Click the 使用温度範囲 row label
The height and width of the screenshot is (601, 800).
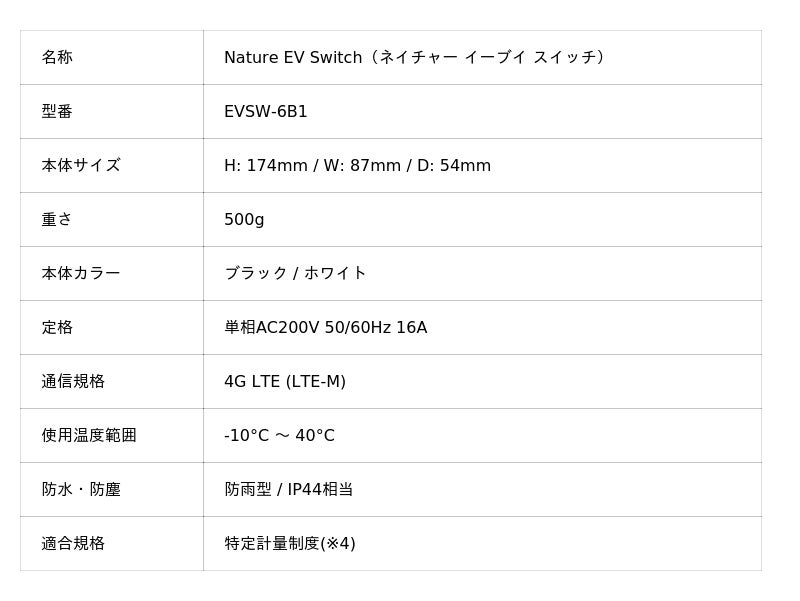coord(89,436)
